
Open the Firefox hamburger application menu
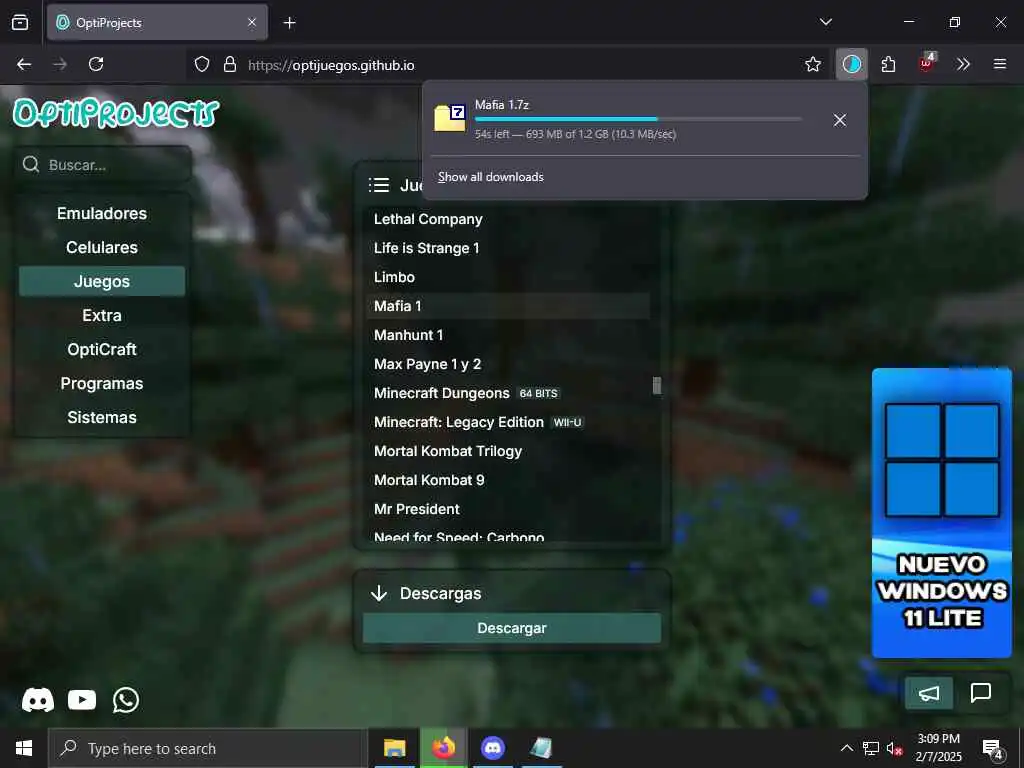pyautogui.click(x=1000, y=64)
